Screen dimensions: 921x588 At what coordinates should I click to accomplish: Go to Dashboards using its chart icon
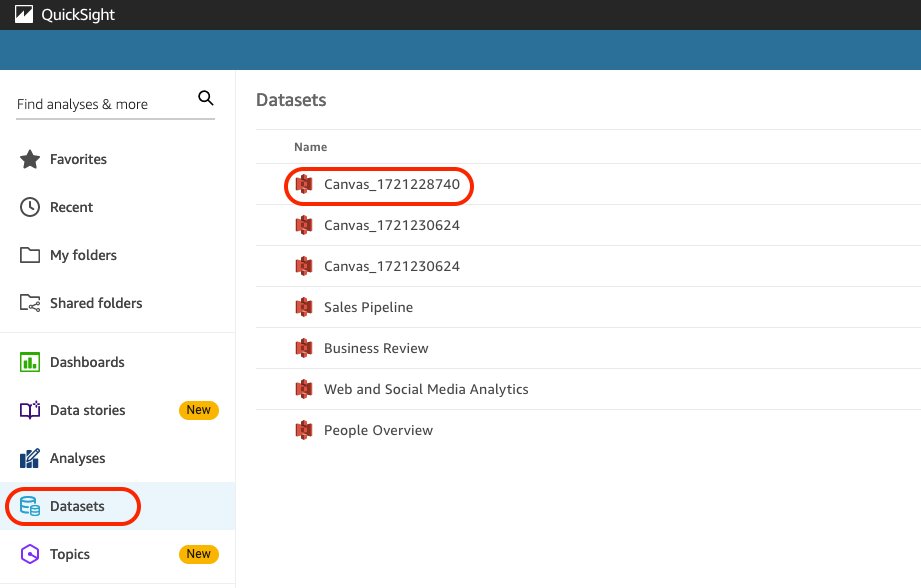30,362
